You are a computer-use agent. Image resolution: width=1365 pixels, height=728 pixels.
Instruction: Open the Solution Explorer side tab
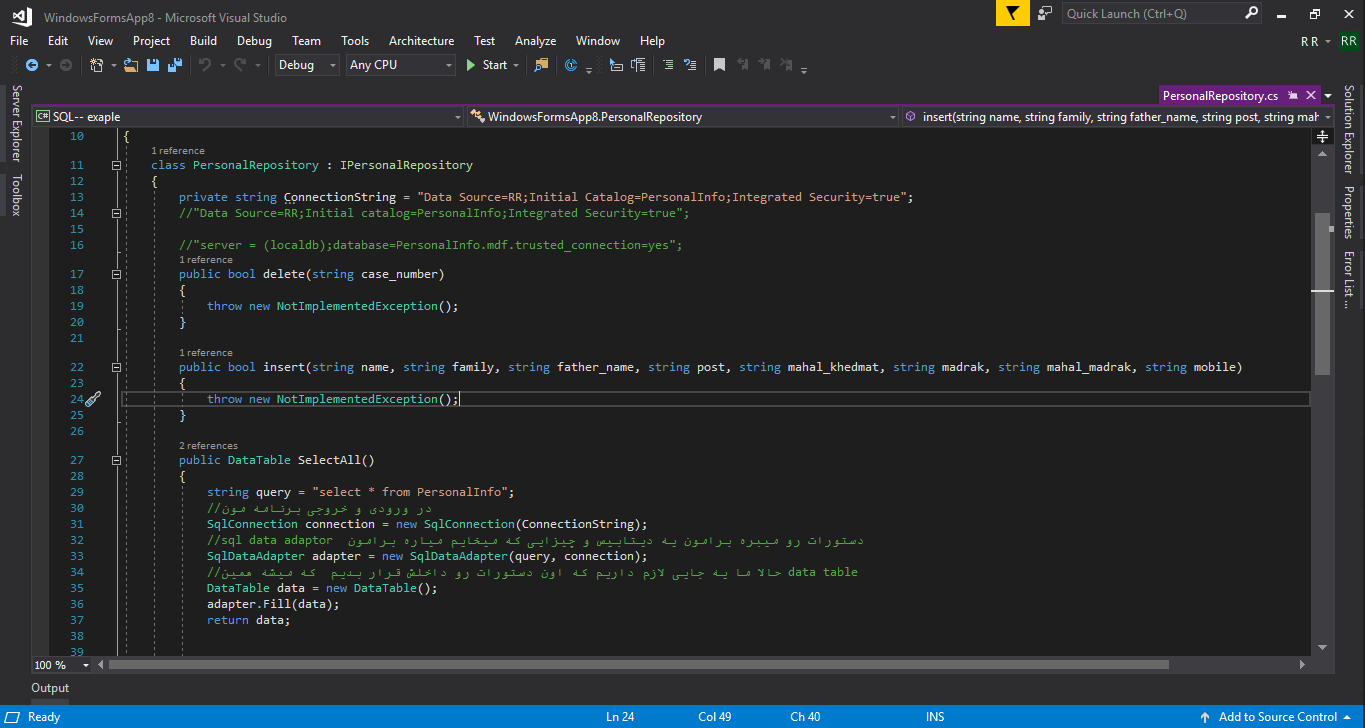pyautogui.click(x=1348, y=129)
